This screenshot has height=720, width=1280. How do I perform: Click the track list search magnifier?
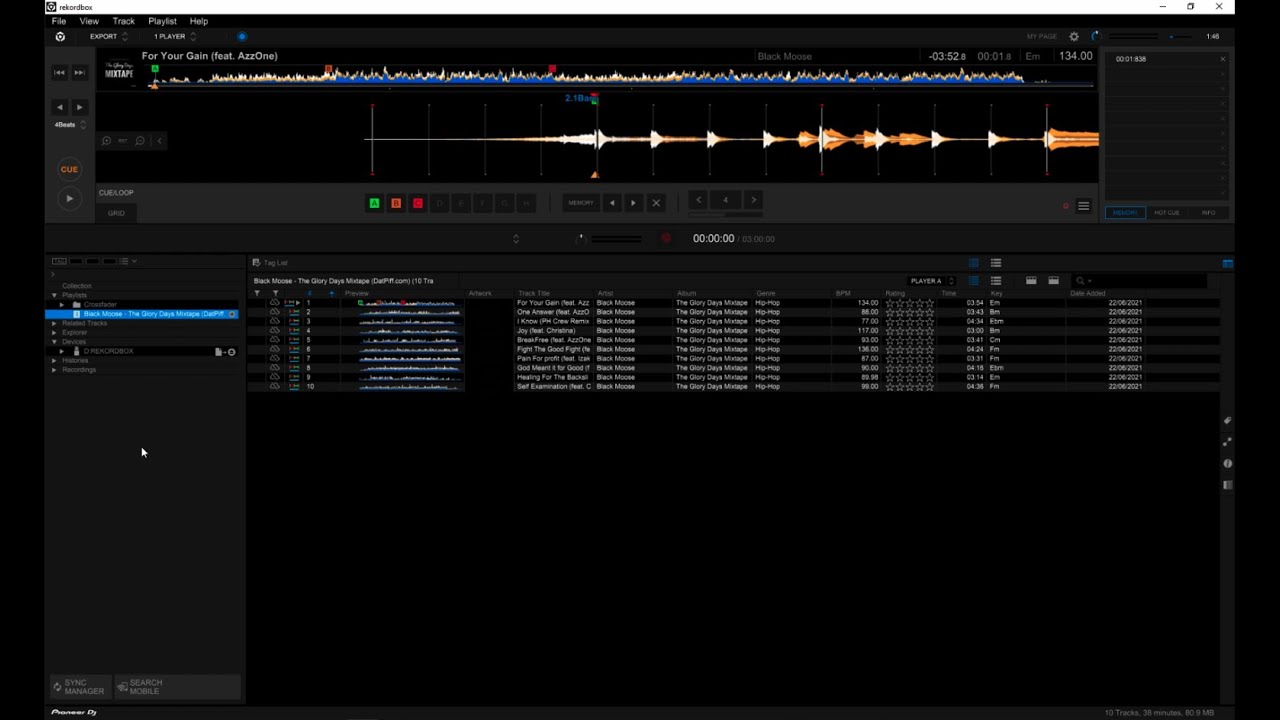[x=1080, y=281]
